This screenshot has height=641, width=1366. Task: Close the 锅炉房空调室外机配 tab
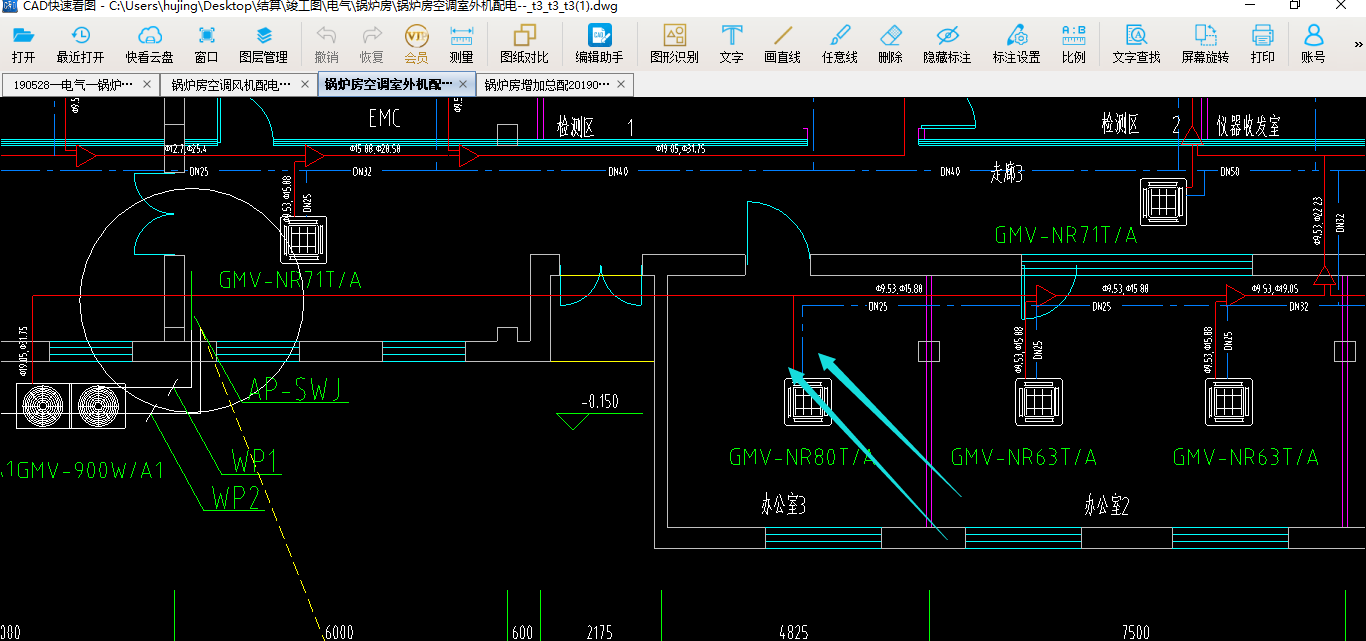coord(462,85)
